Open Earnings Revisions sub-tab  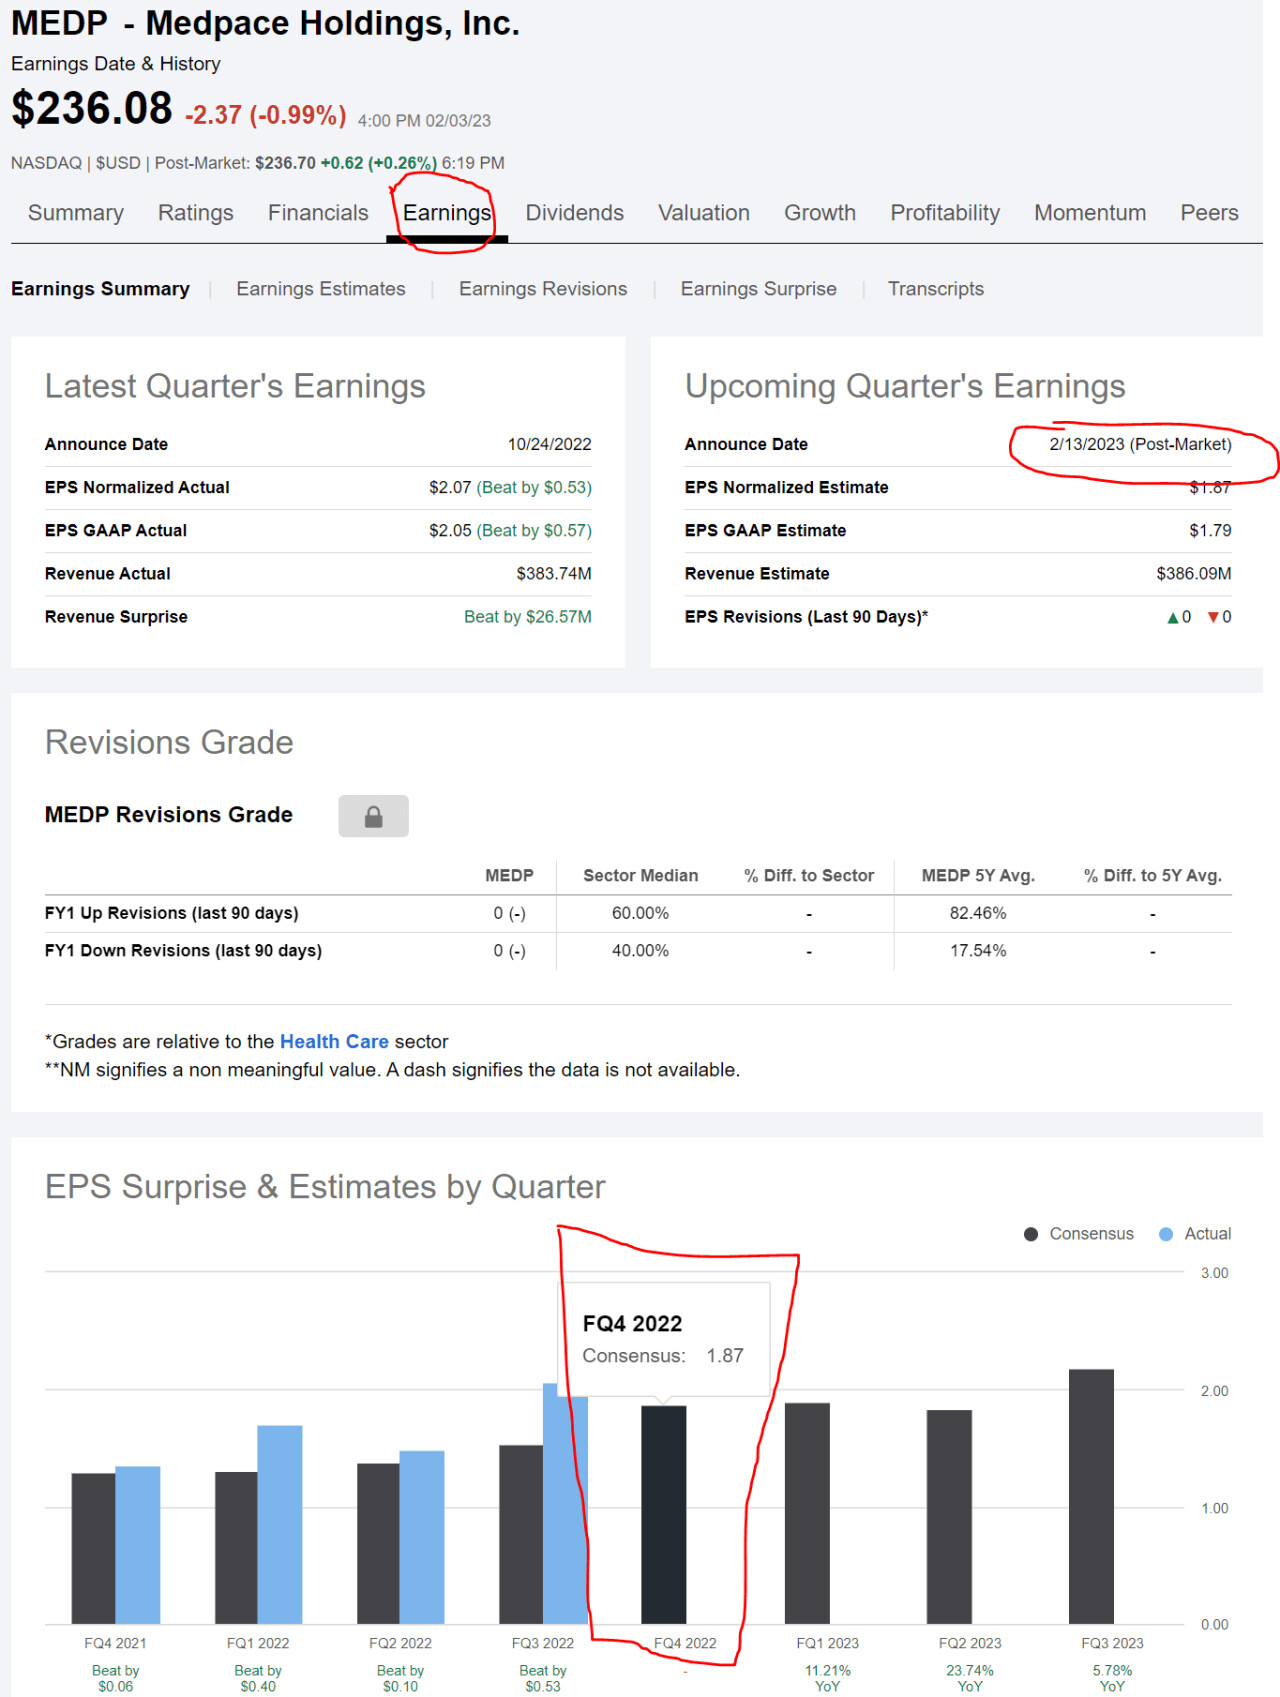click(543, 289)
